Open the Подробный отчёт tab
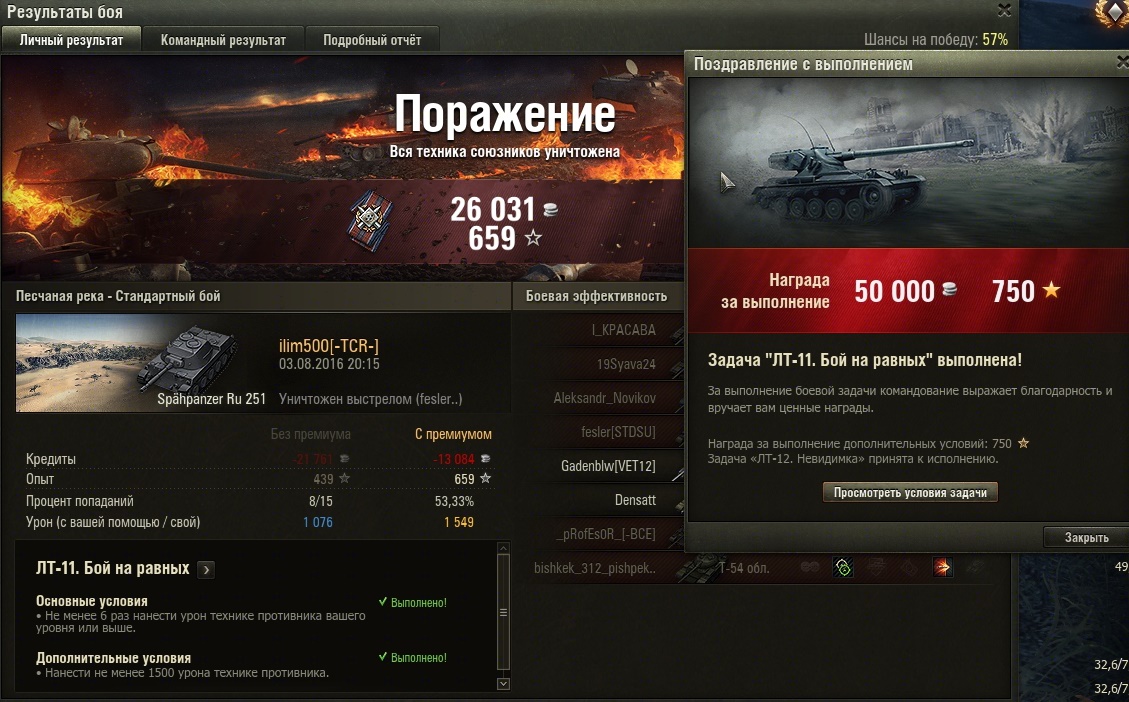The height and width of the screenshot is (702, 1129). pos(372,40)
